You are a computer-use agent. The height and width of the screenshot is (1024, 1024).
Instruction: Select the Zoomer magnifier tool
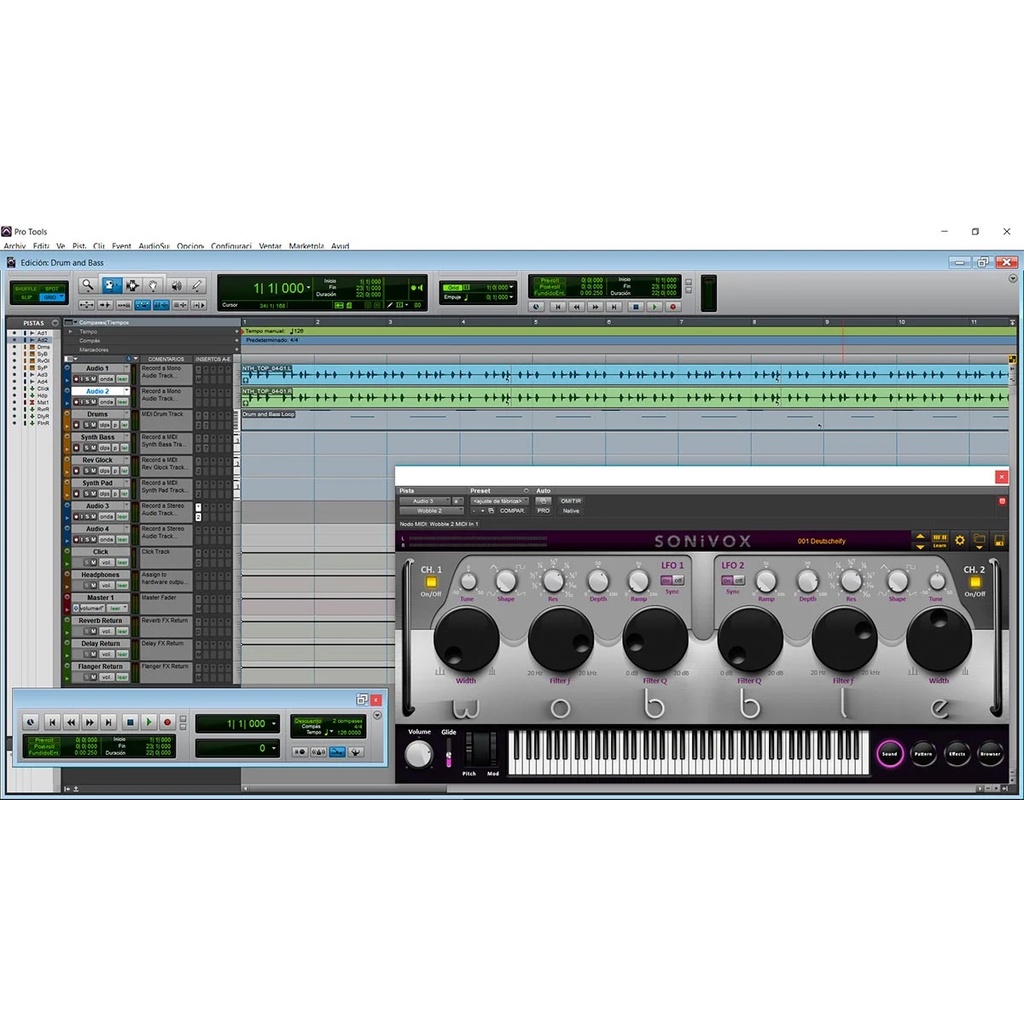coord(87,285)
